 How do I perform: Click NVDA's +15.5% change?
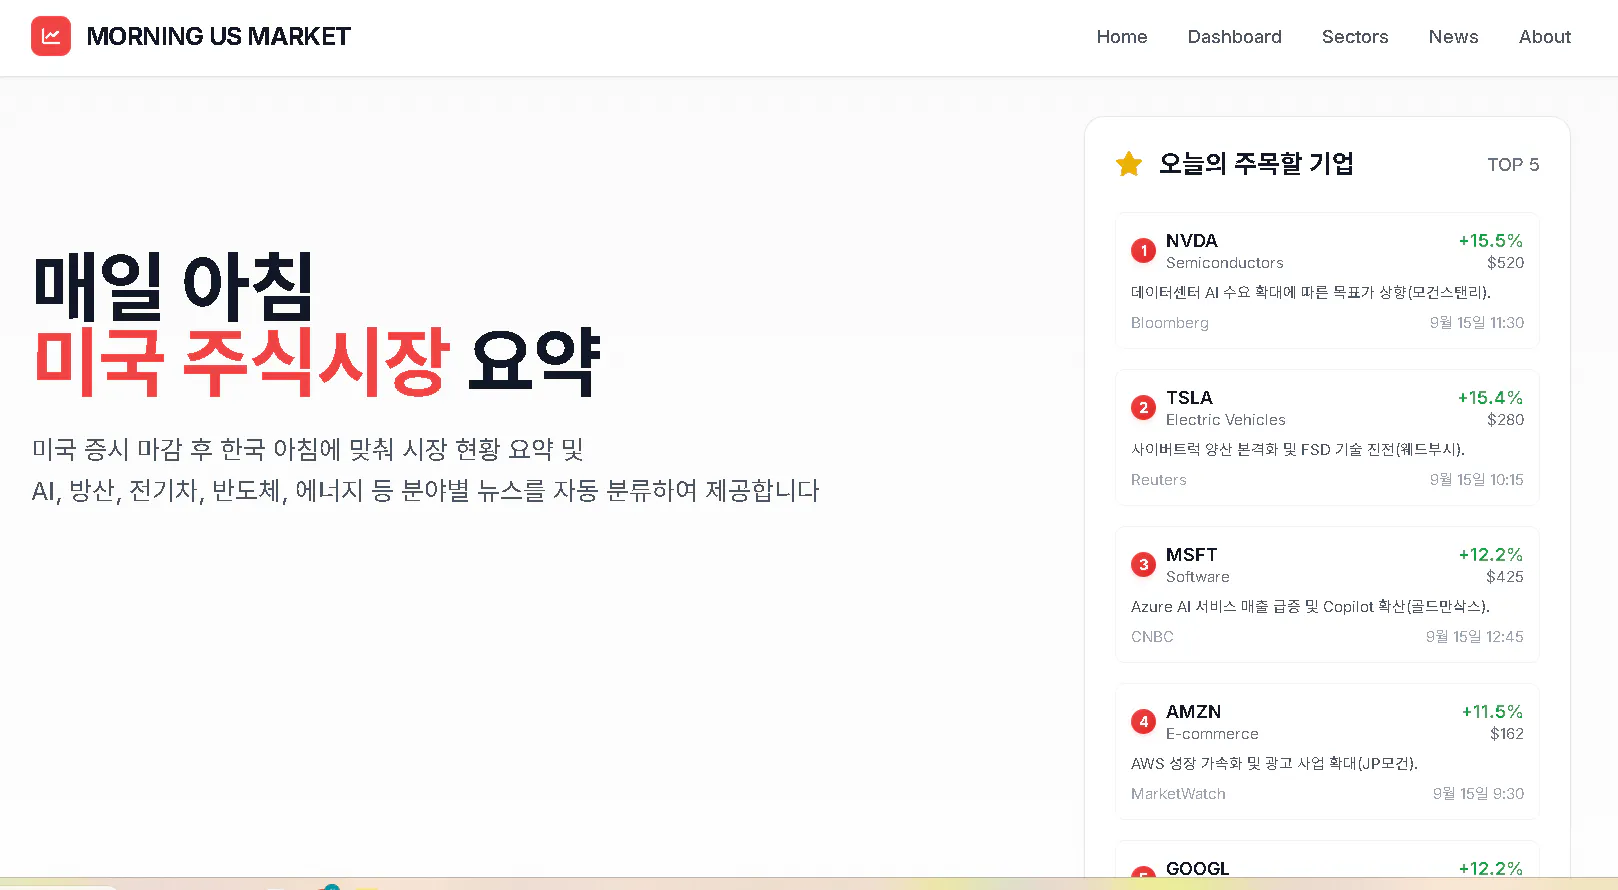[x=1490, y=241]
